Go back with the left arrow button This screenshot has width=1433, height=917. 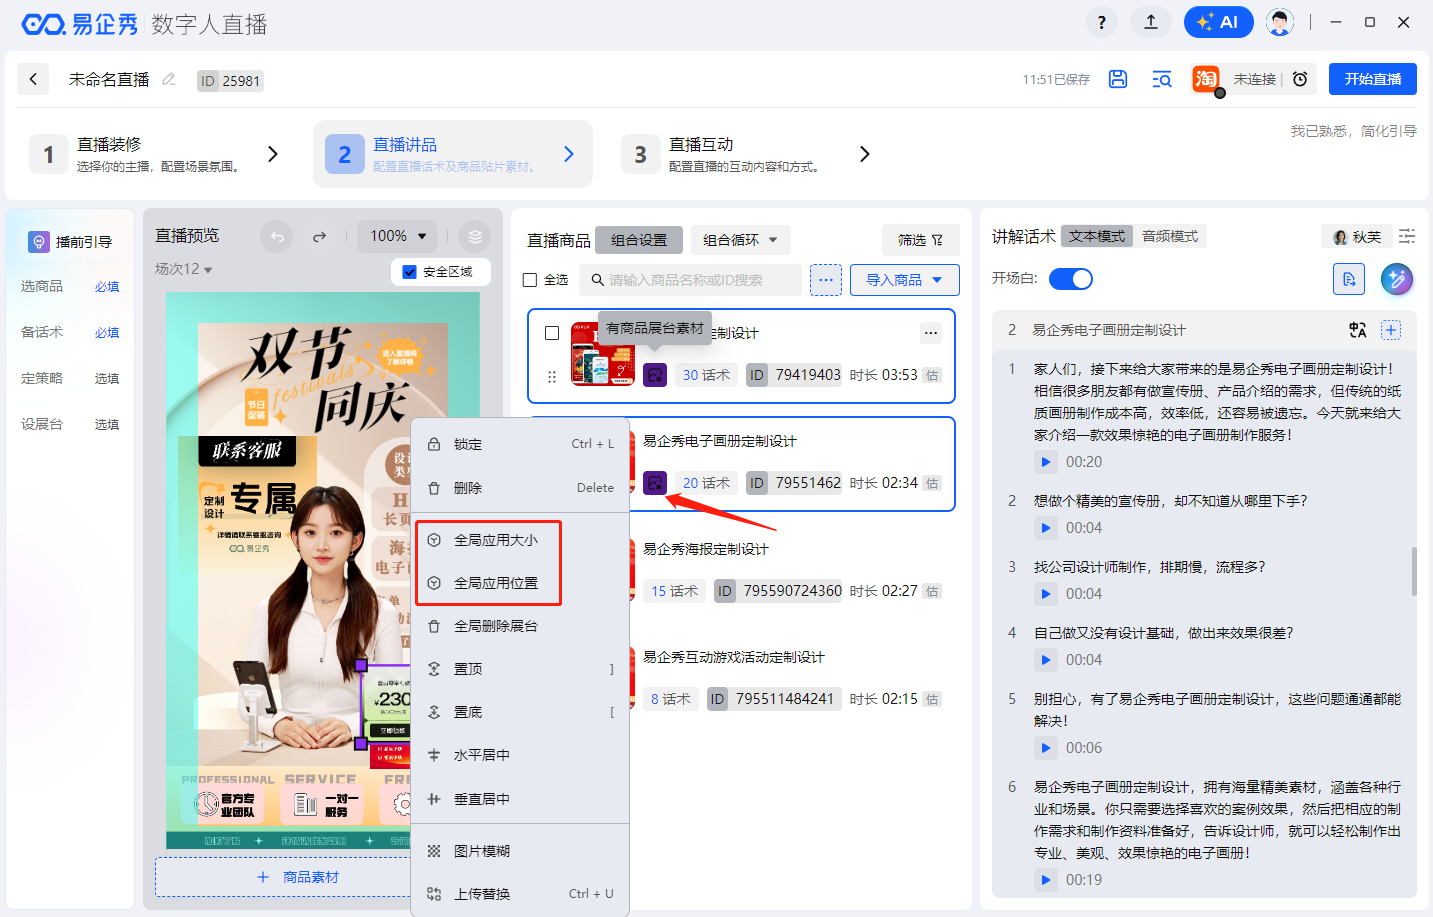[33, 79]
